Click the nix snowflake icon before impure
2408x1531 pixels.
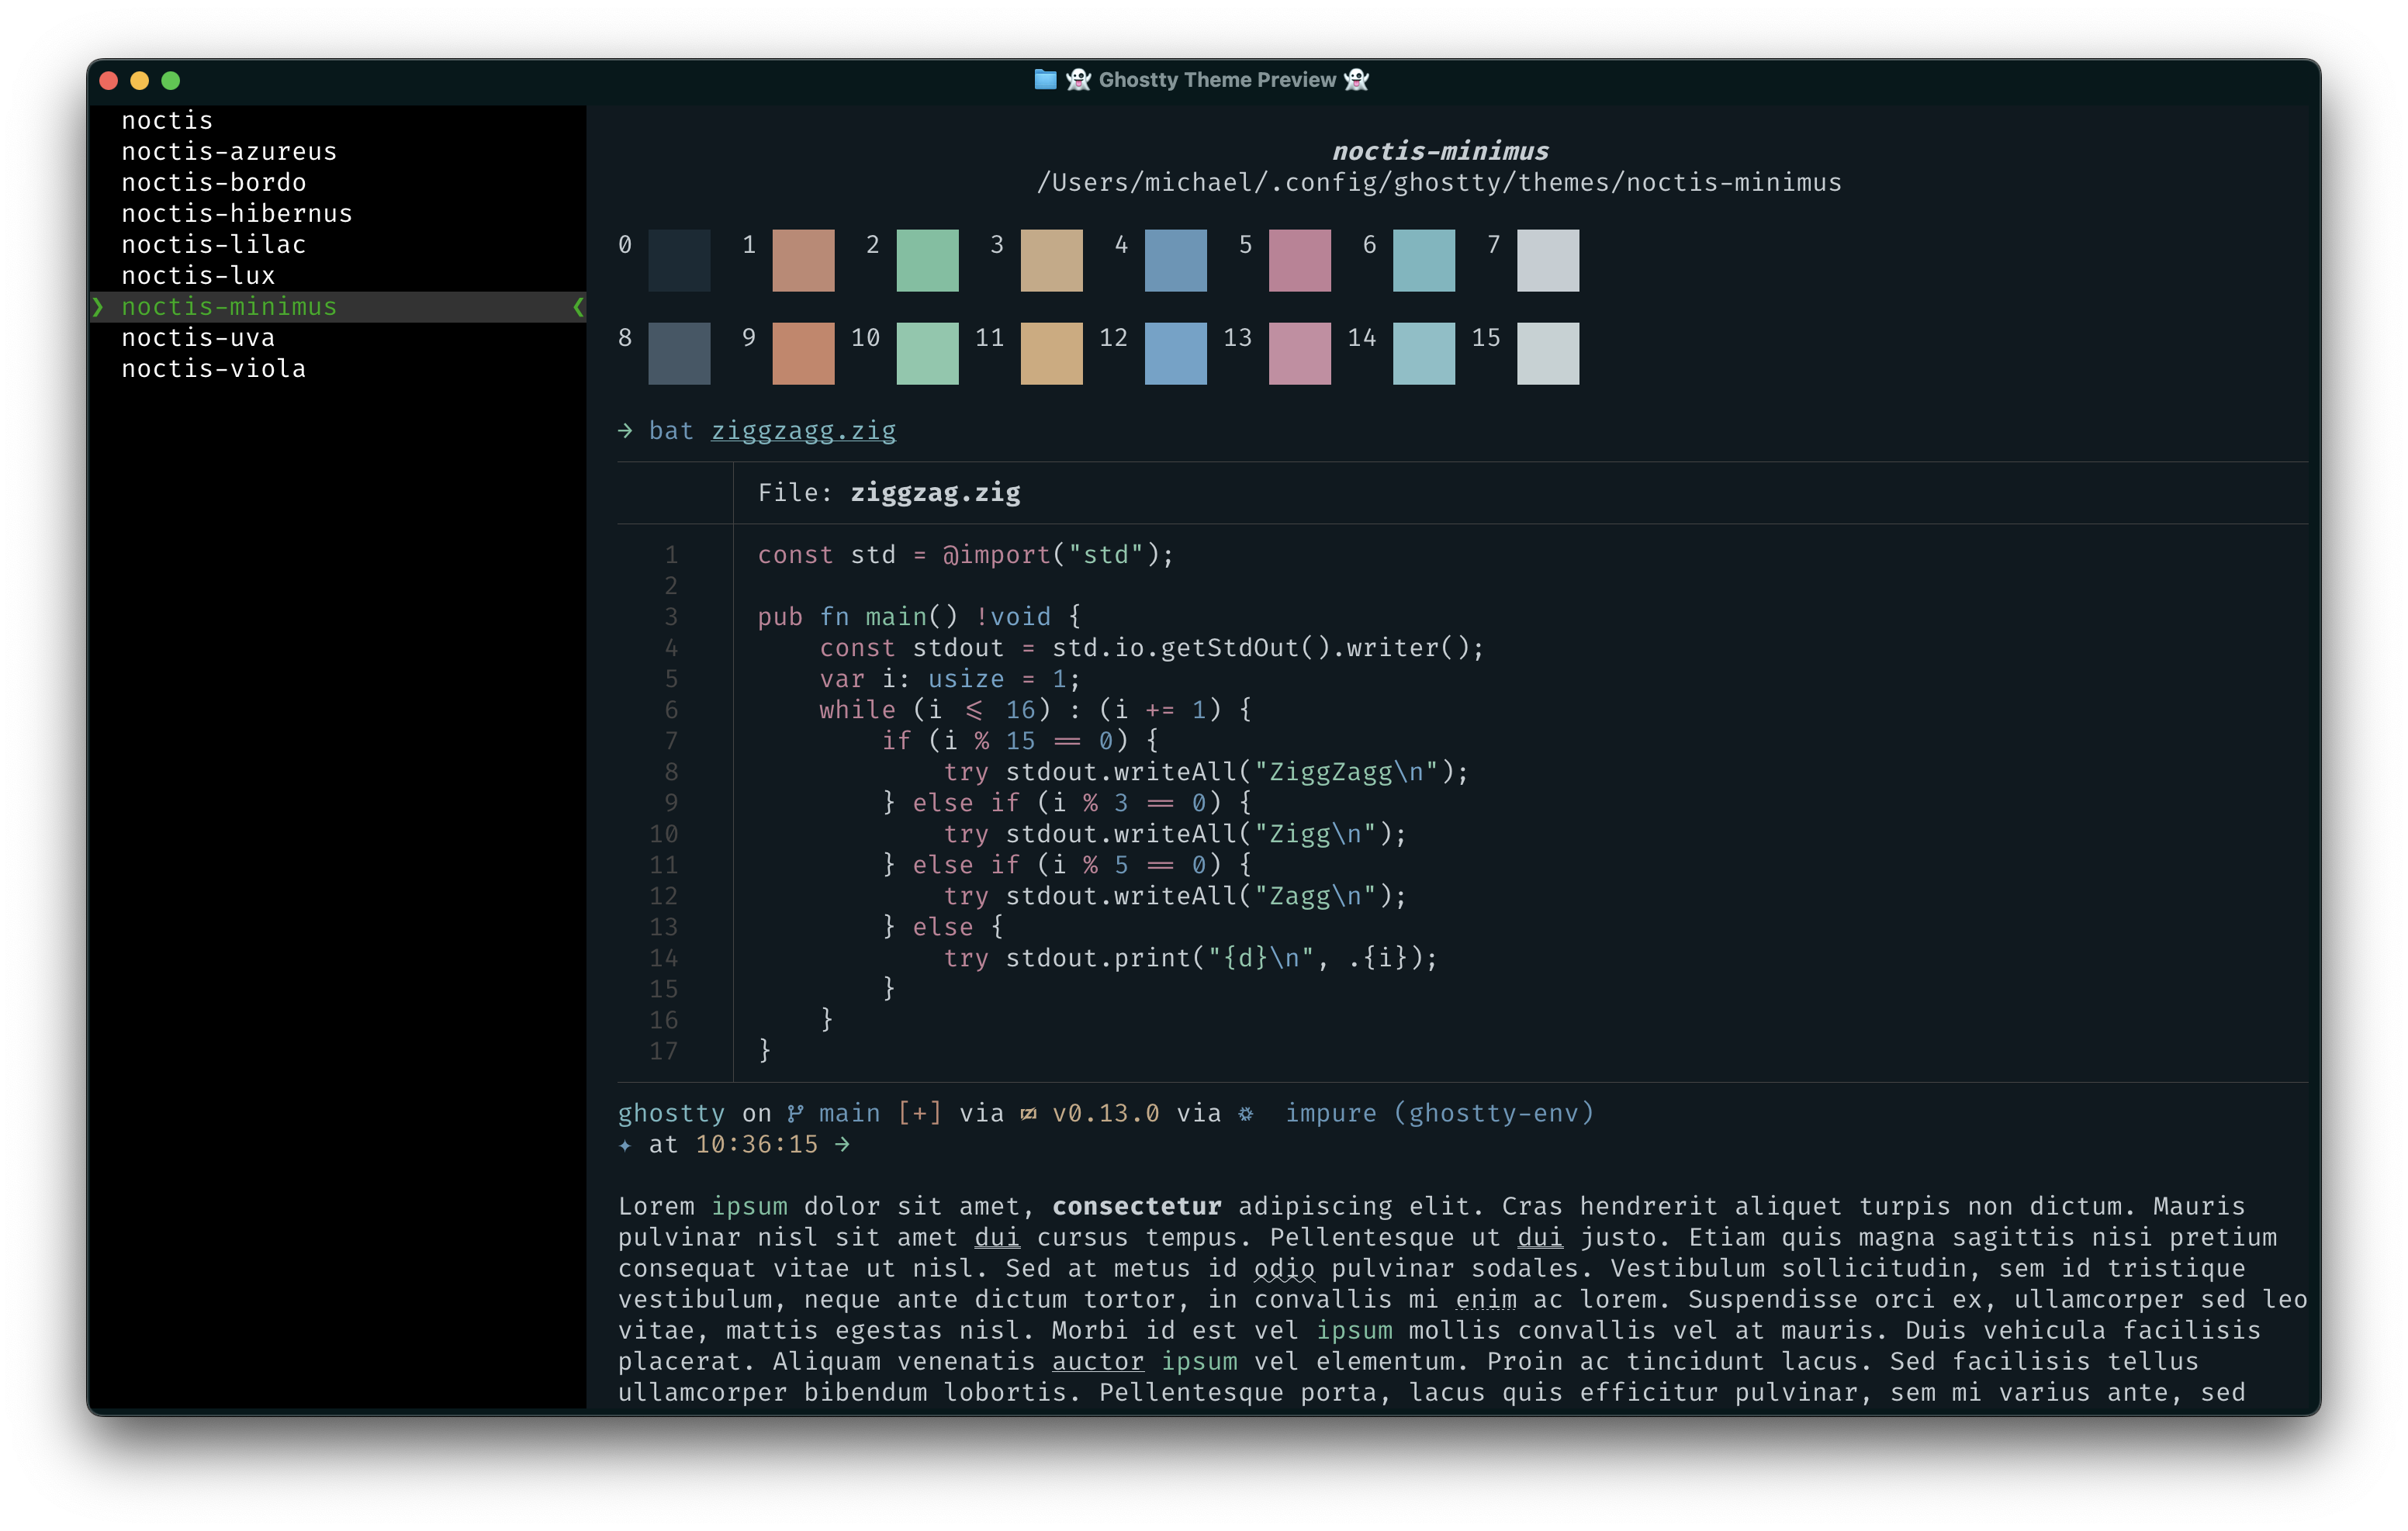pyautogui.click(x=1246, y=1113)
